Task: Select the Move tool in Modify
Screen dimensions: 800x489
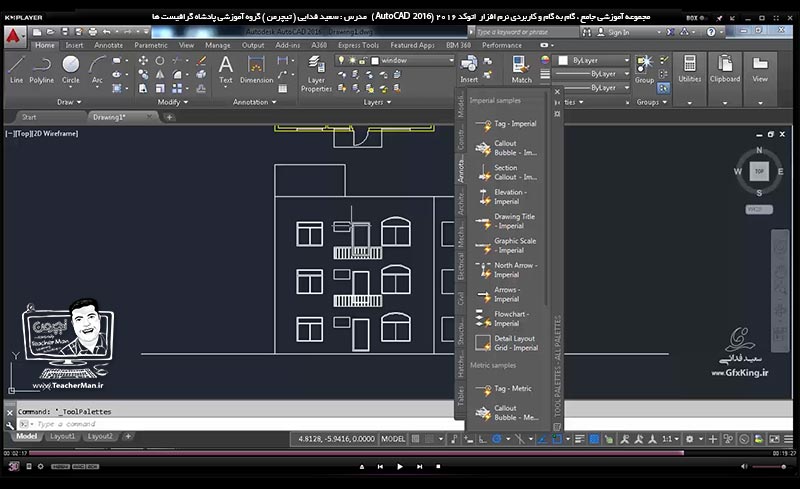Action: (143, 61)
